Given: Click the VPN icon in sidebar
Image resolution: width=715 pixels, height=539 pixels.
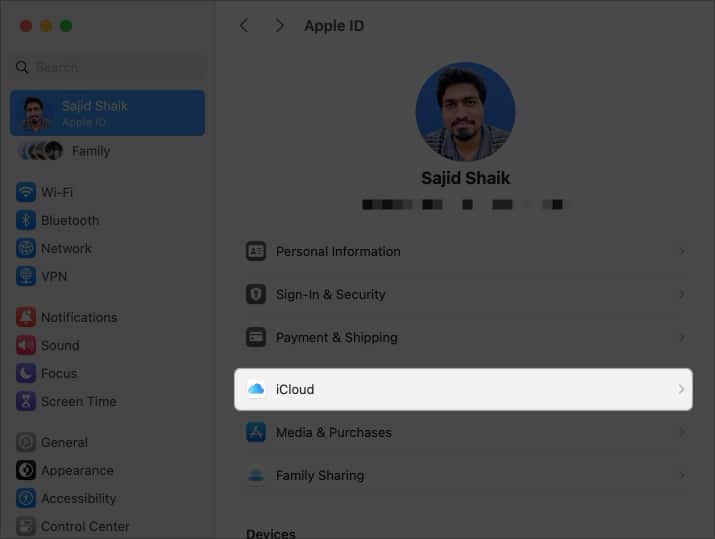Looking at the screenshot, I should point(26,276).
